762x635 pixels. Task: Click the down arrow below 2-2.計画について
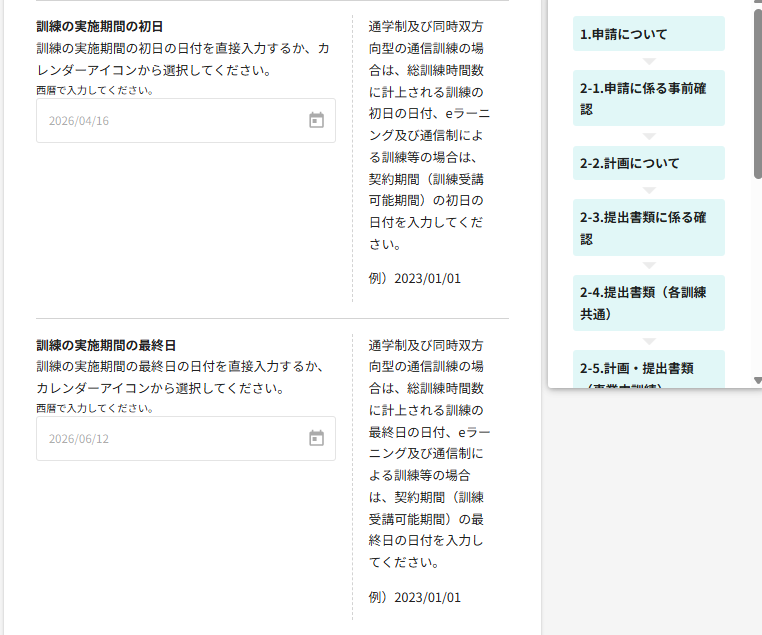click(x=648, y=190)
